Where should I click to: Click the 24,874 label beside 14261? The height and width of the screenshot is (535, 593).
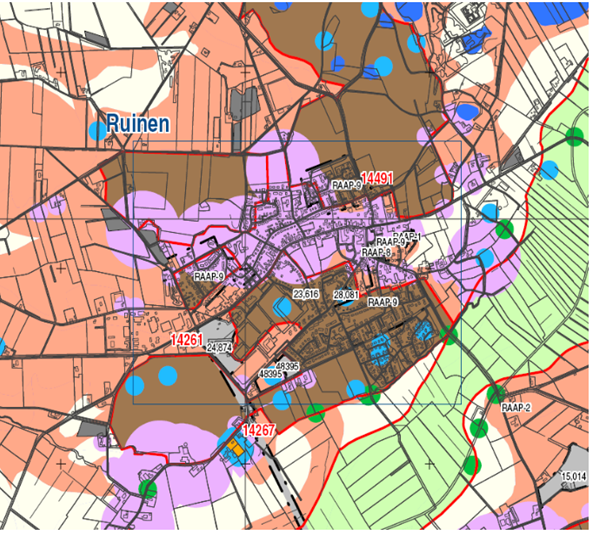tap(219, 347)
